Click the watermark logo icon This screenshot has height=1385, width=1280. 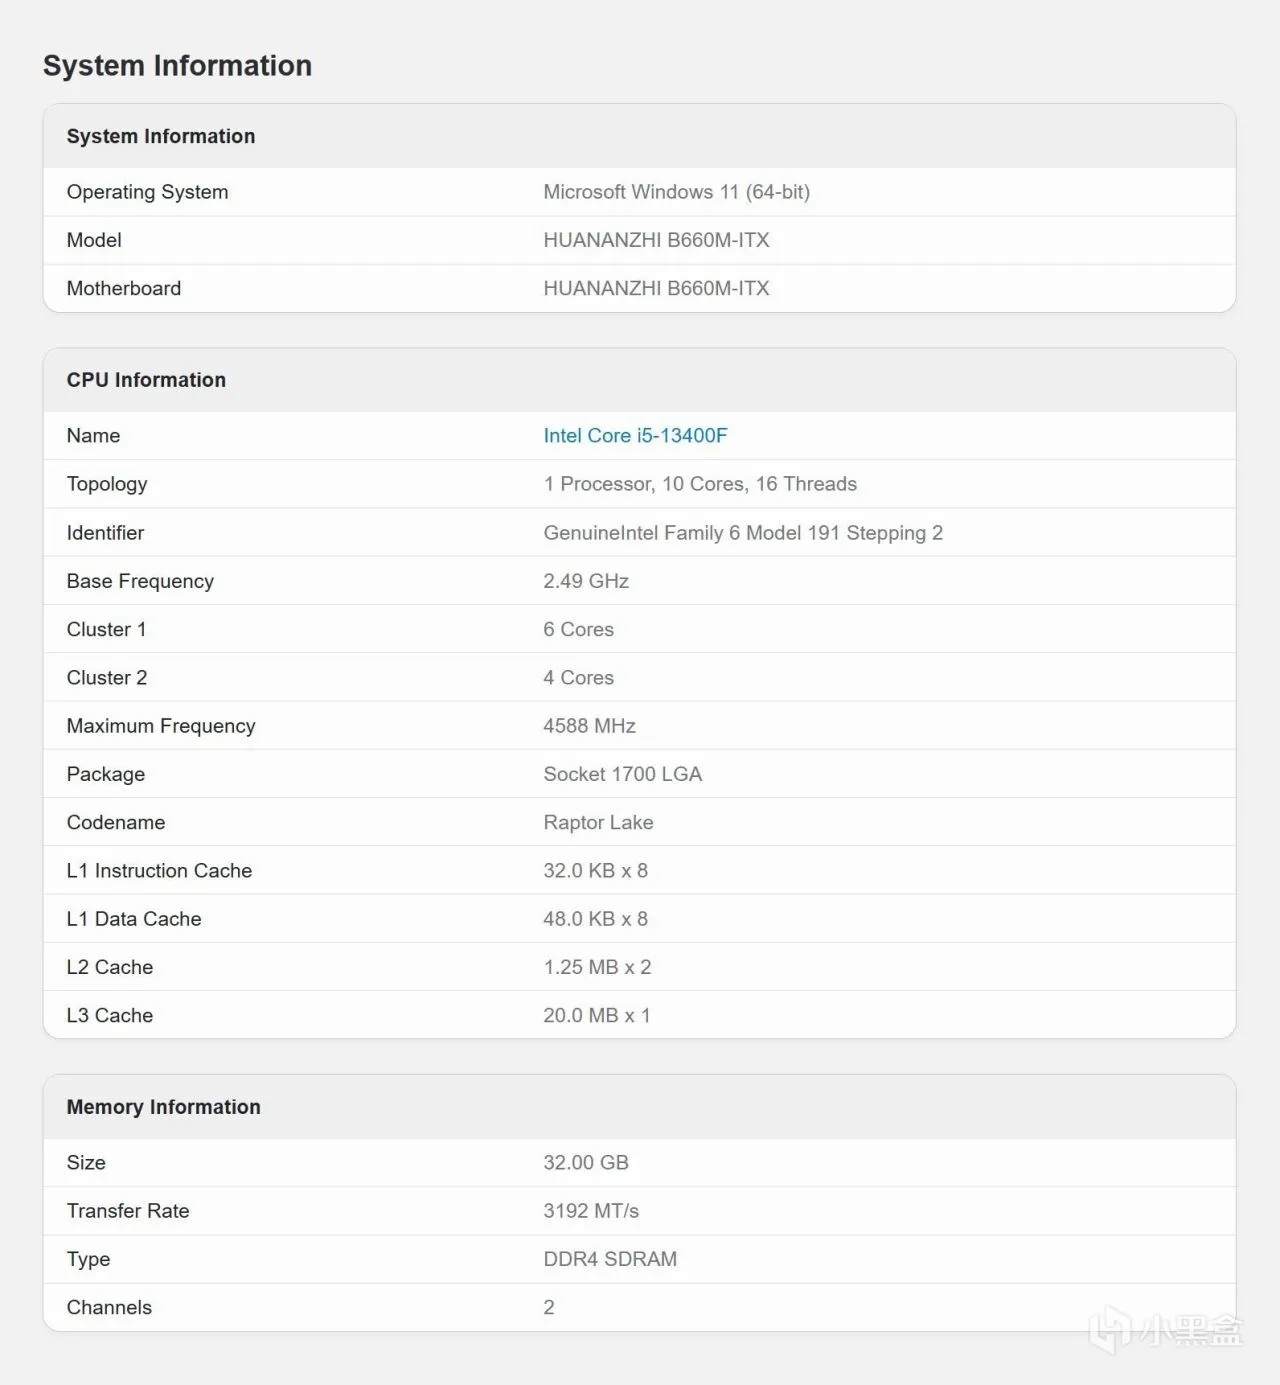pos(1109,1331)
